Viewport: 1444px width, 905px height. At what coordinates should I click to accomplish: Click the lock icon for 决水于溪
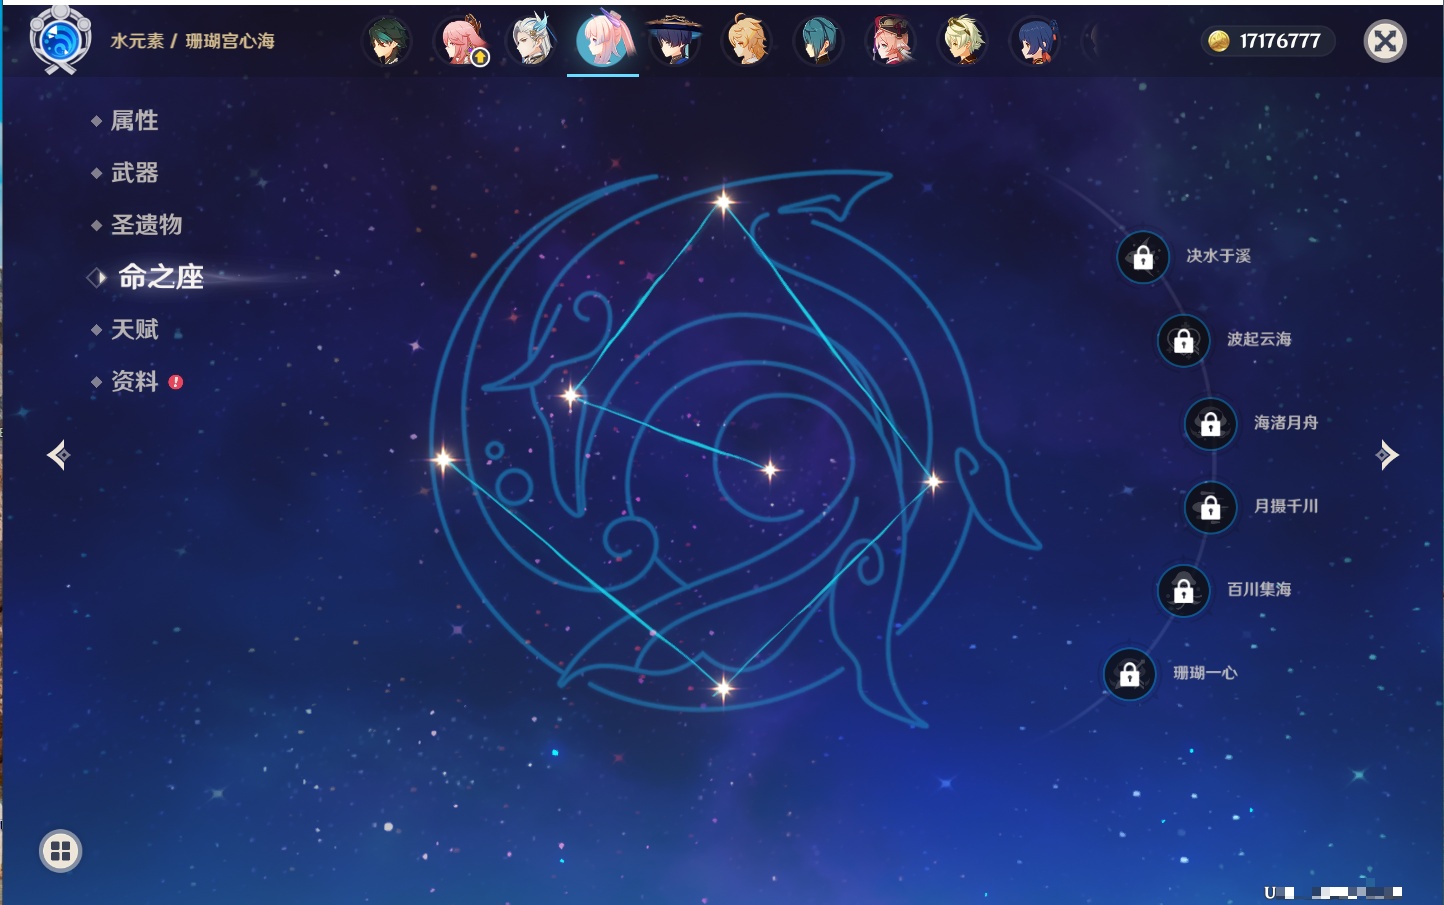point(1143,258)
